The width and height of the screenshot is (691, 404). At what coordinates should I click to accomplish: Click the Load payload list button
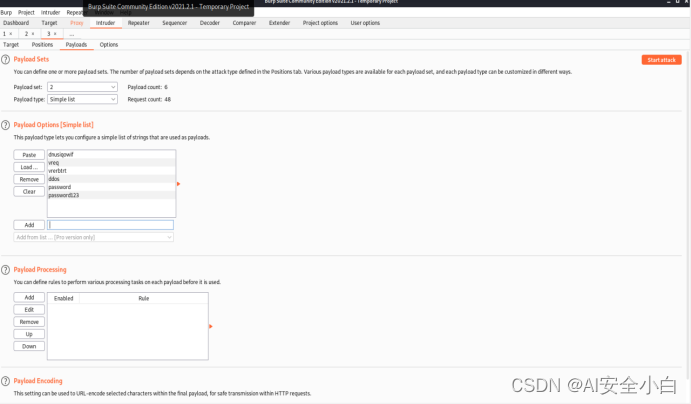pyautogui.click(x=29, y=167)
